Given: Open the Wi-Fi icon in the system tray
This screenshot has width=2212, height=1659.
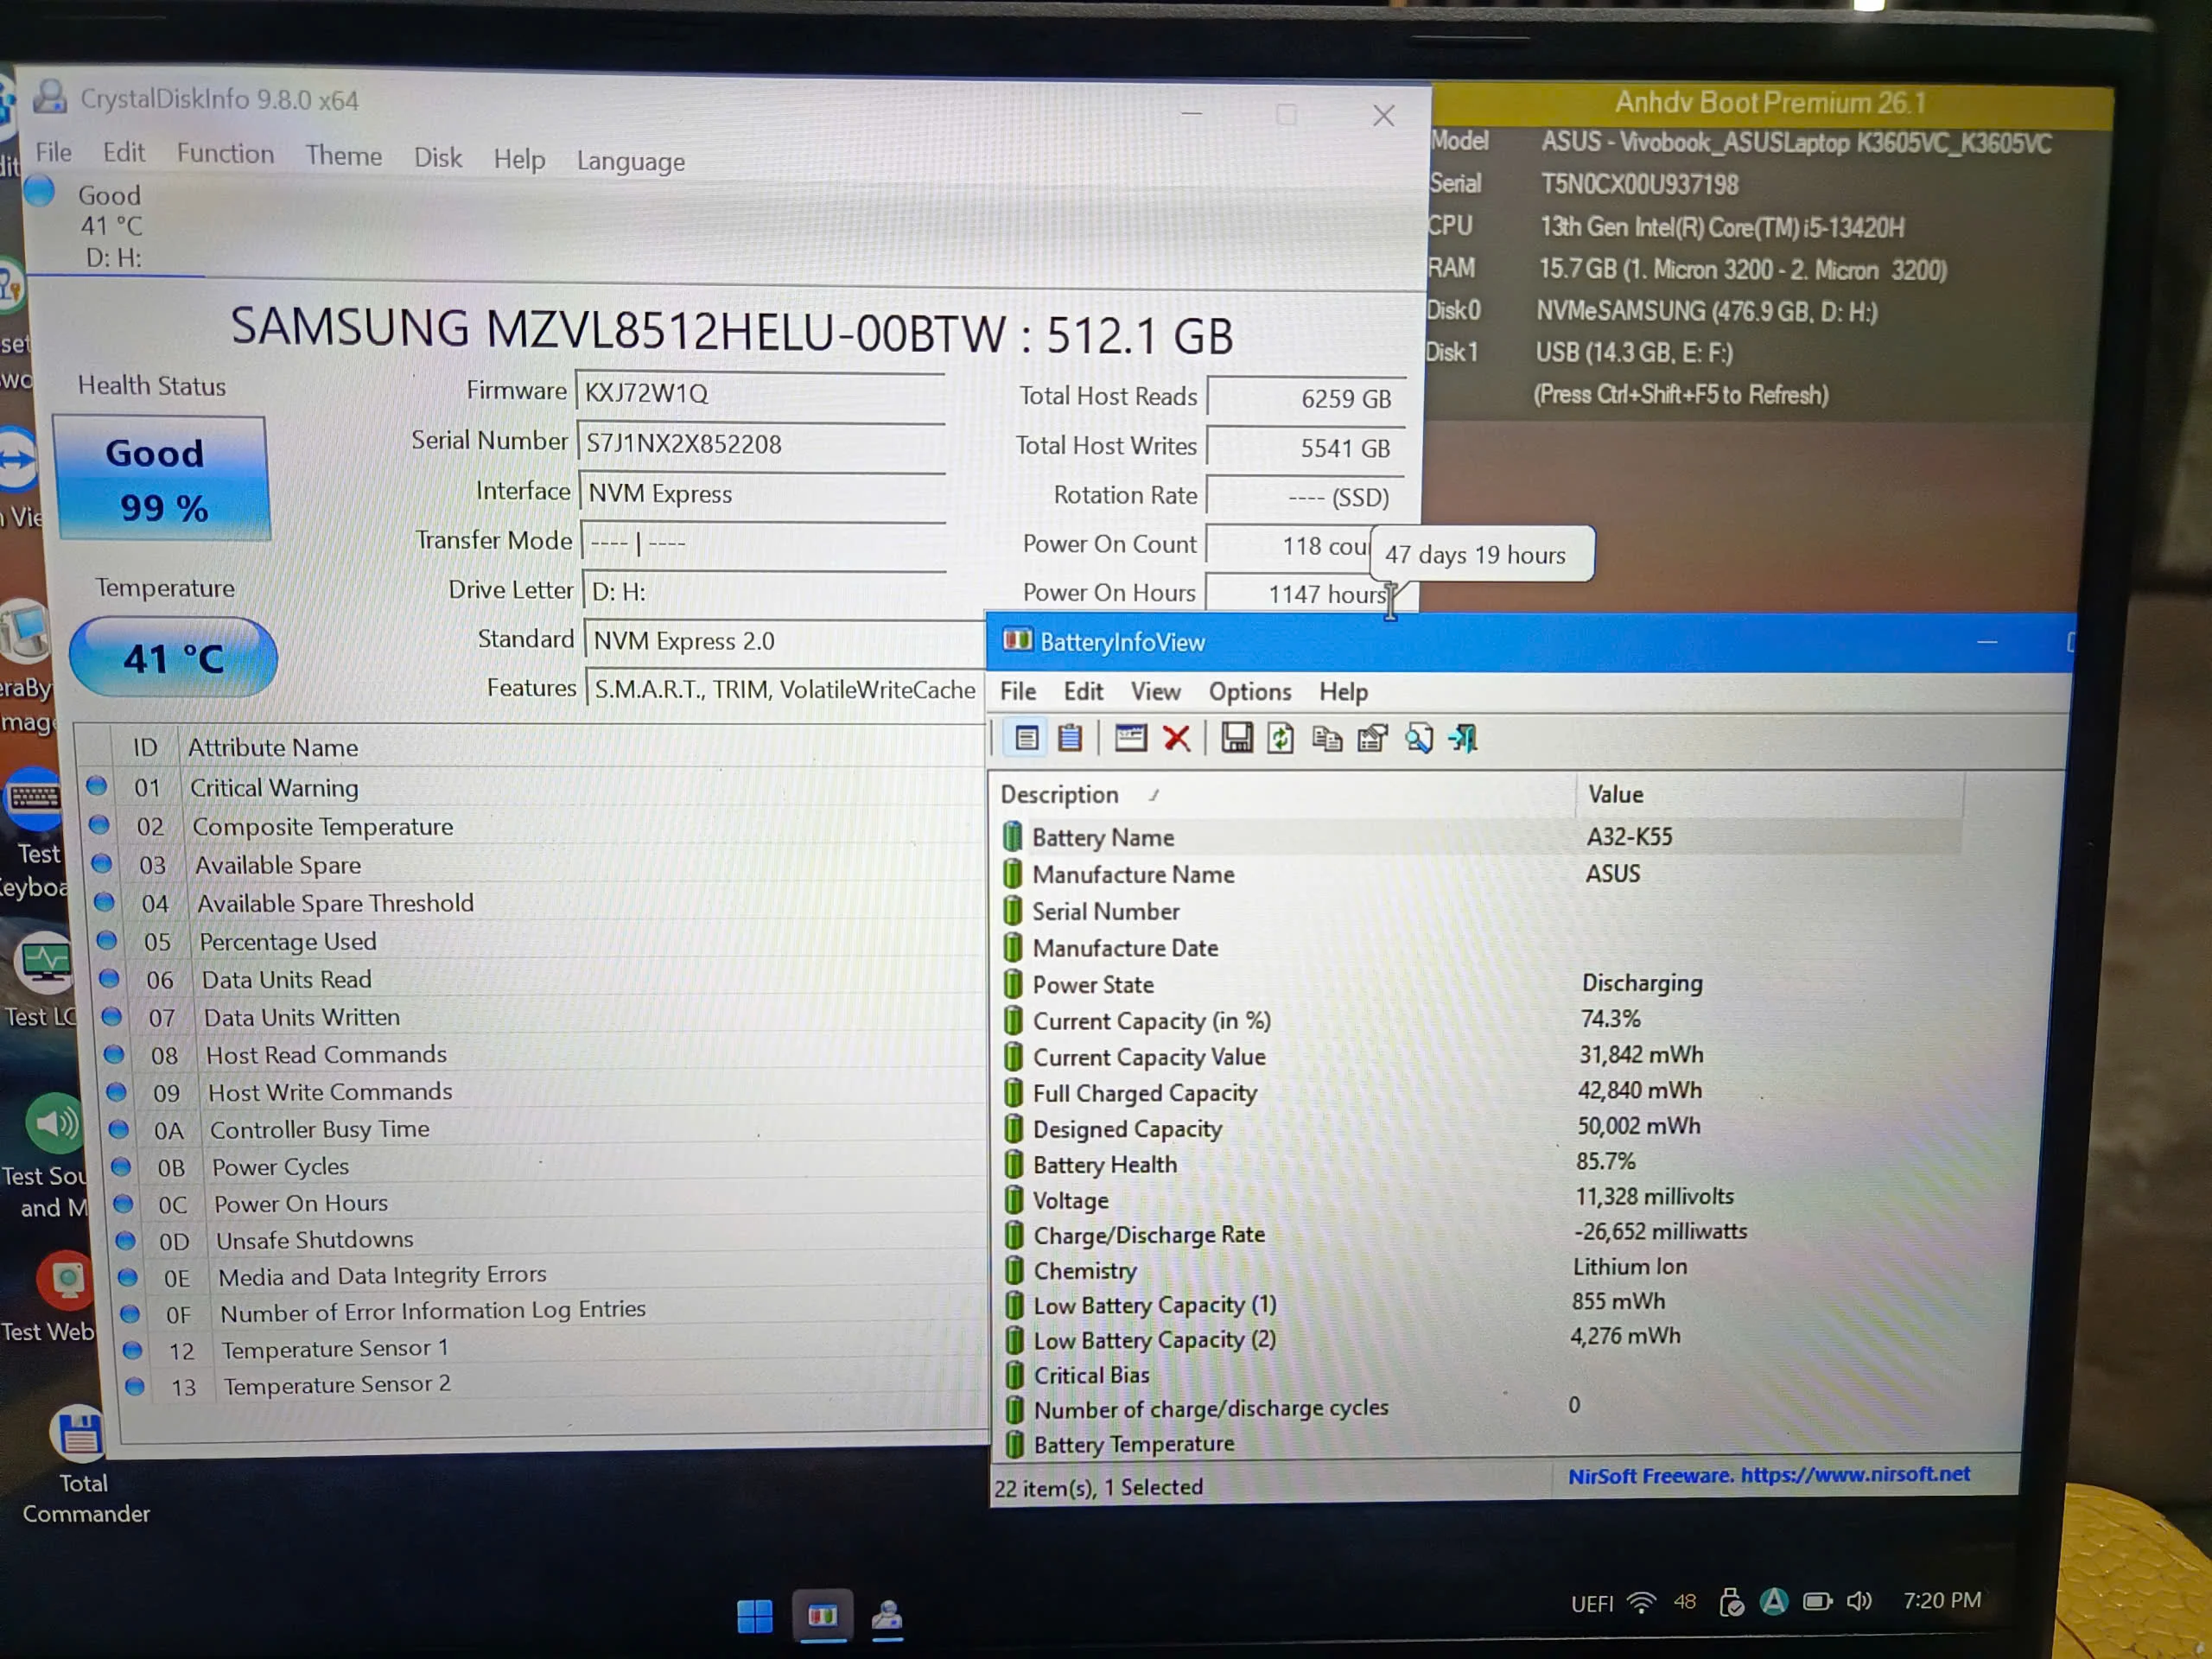Looking at the screenshot, I should (x=1640, y=1602).
